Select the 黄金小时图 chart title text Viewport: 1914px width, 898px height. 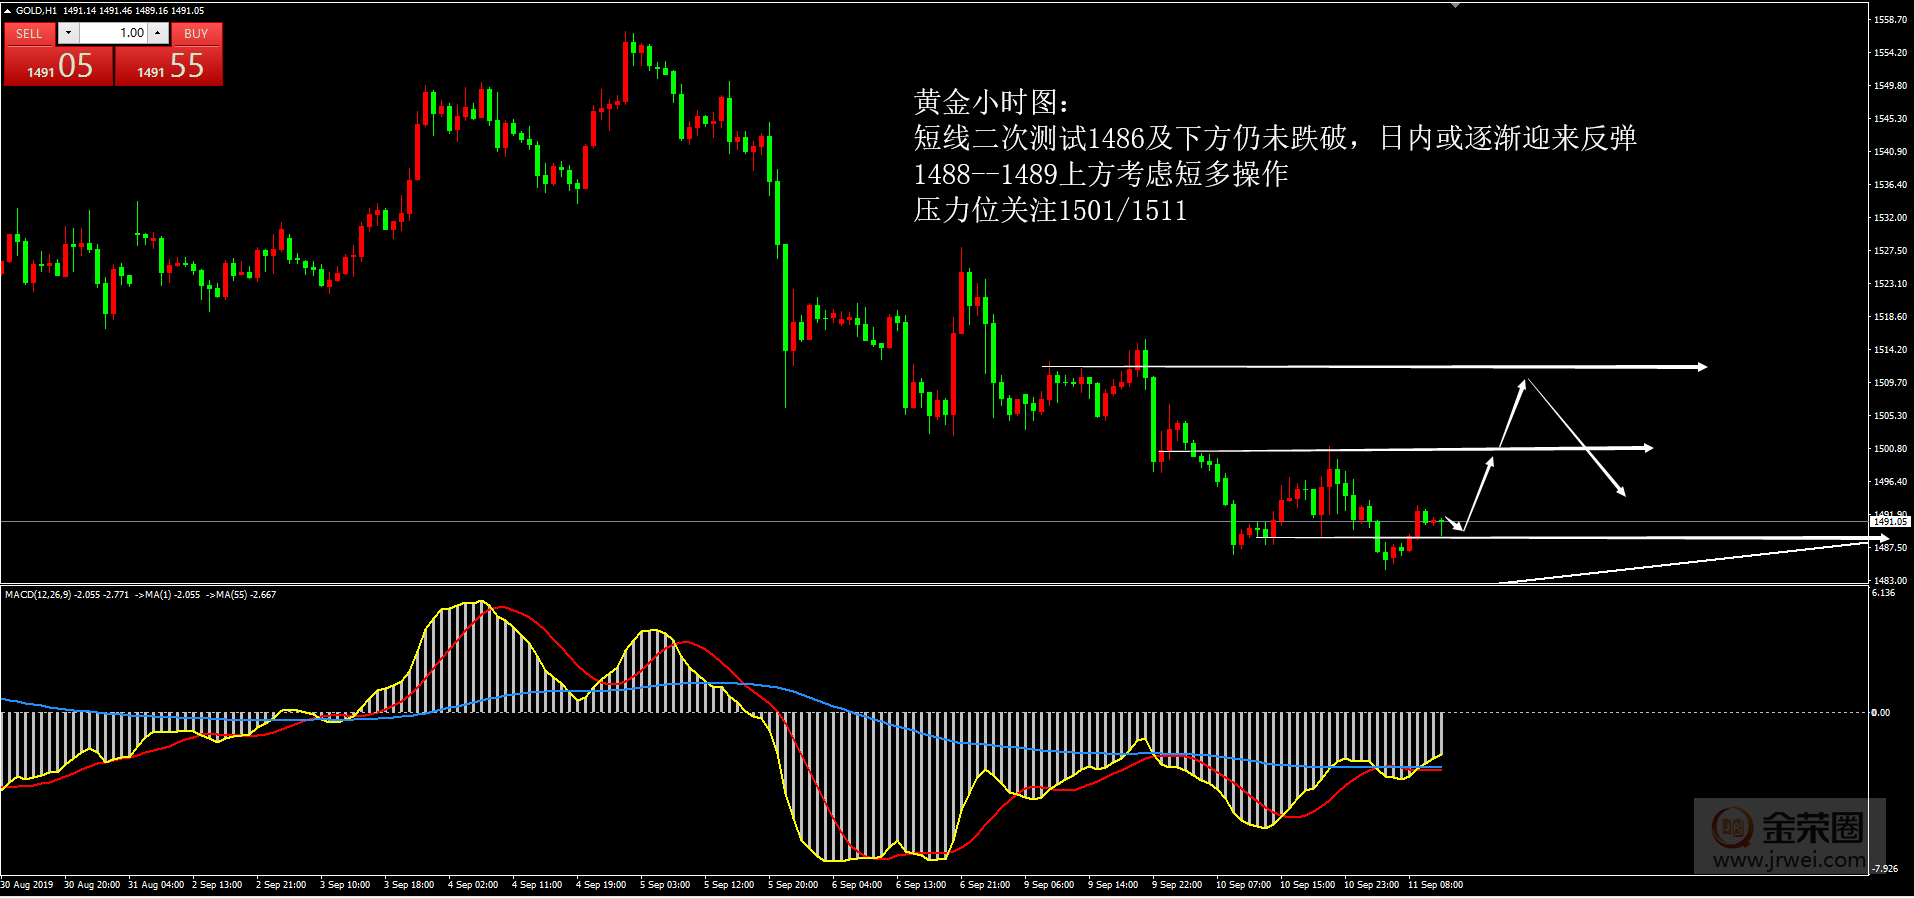[992, 102]
